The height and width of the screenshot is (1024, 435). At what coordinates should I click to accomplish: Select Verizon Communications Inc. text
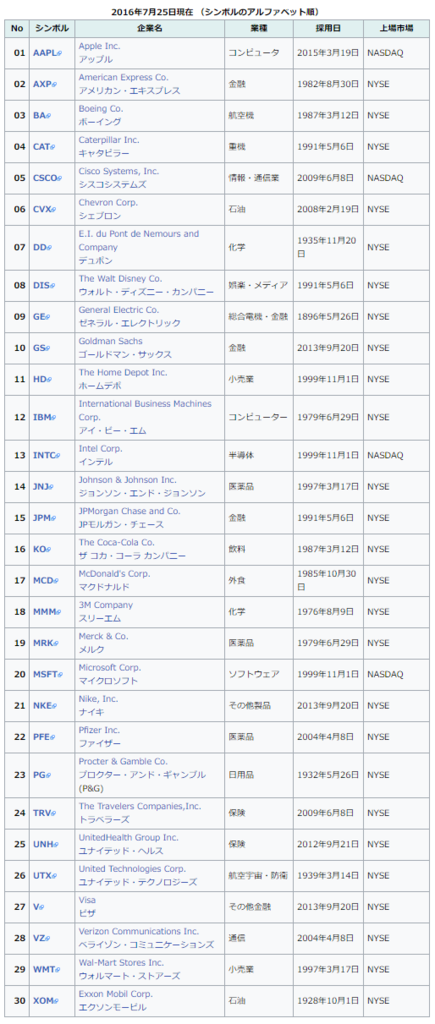(138, 932)
